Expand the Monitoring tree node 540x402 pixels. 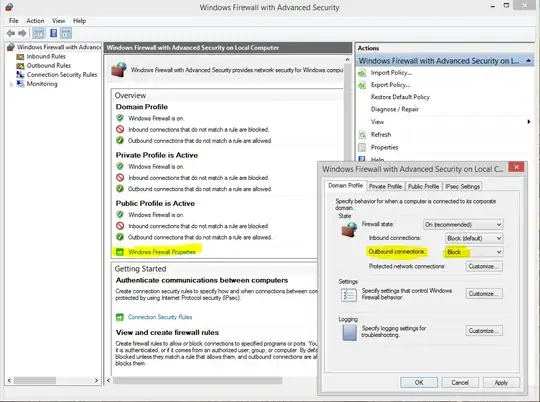click(x=11, y=84)
